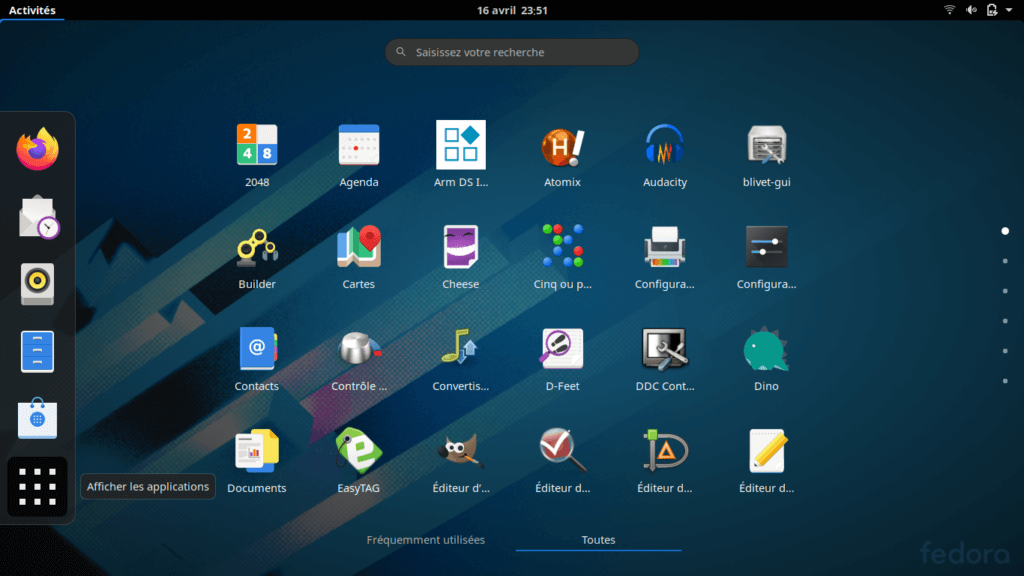Open the Configuration app with sliders icon

click(767, 247)
